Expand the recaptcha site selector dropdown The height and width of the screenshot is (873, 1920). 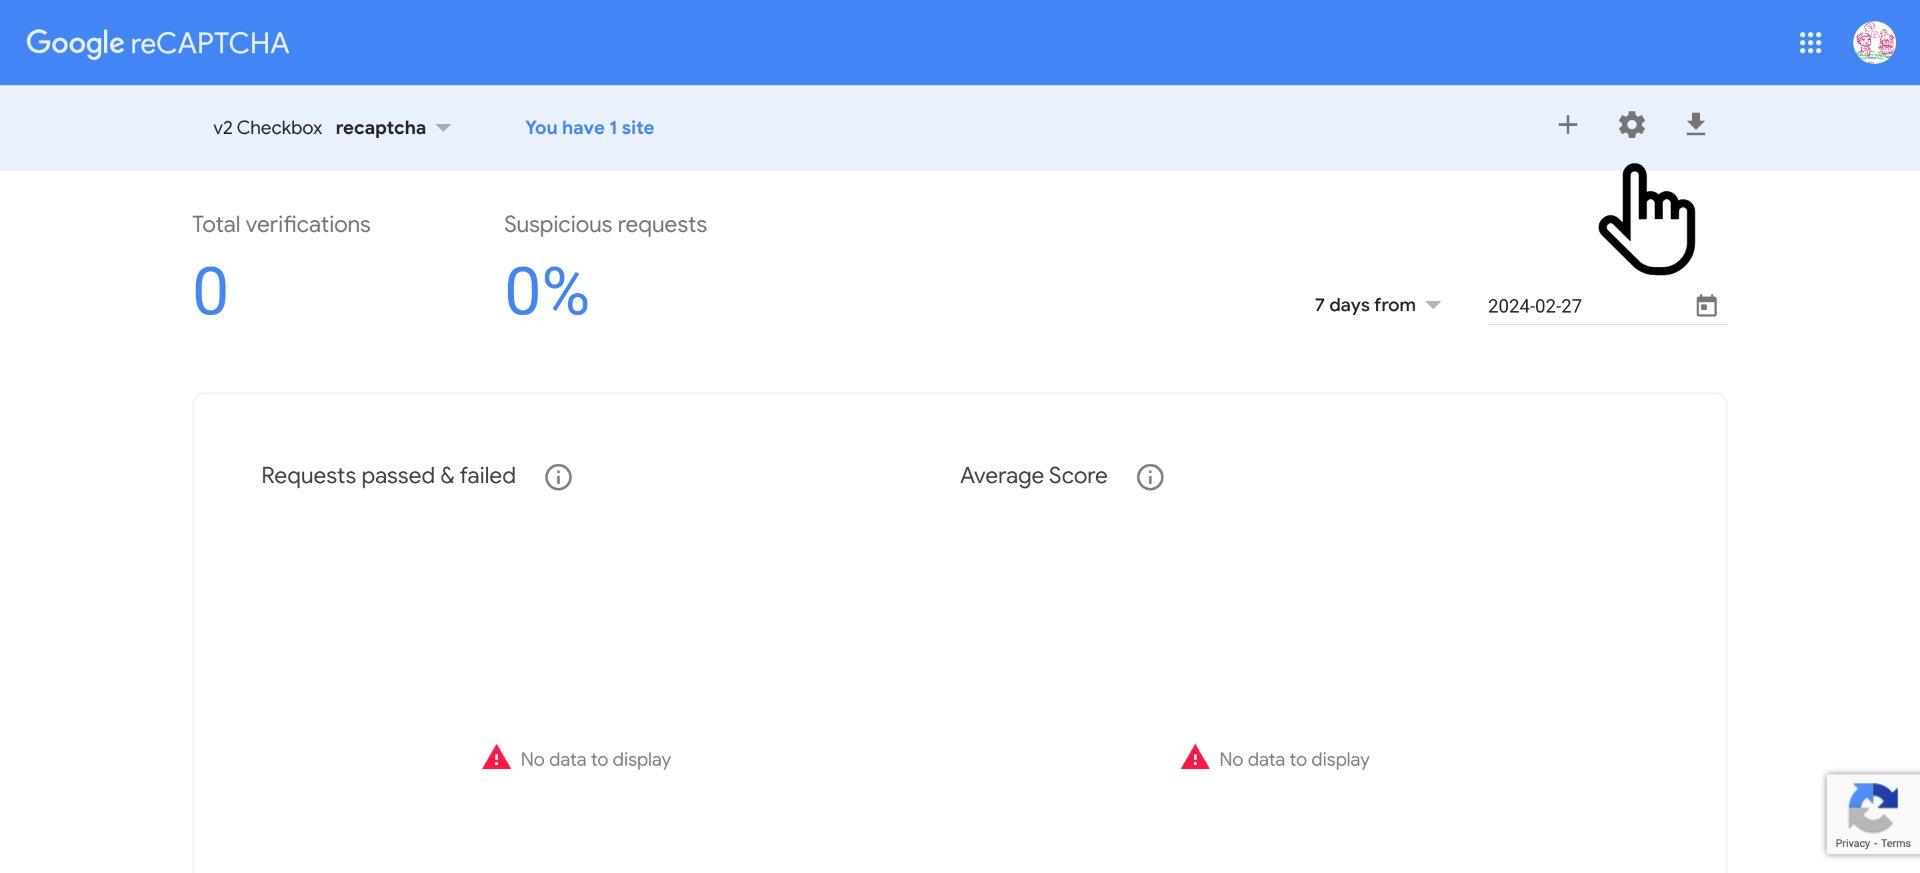pos(443,128)
